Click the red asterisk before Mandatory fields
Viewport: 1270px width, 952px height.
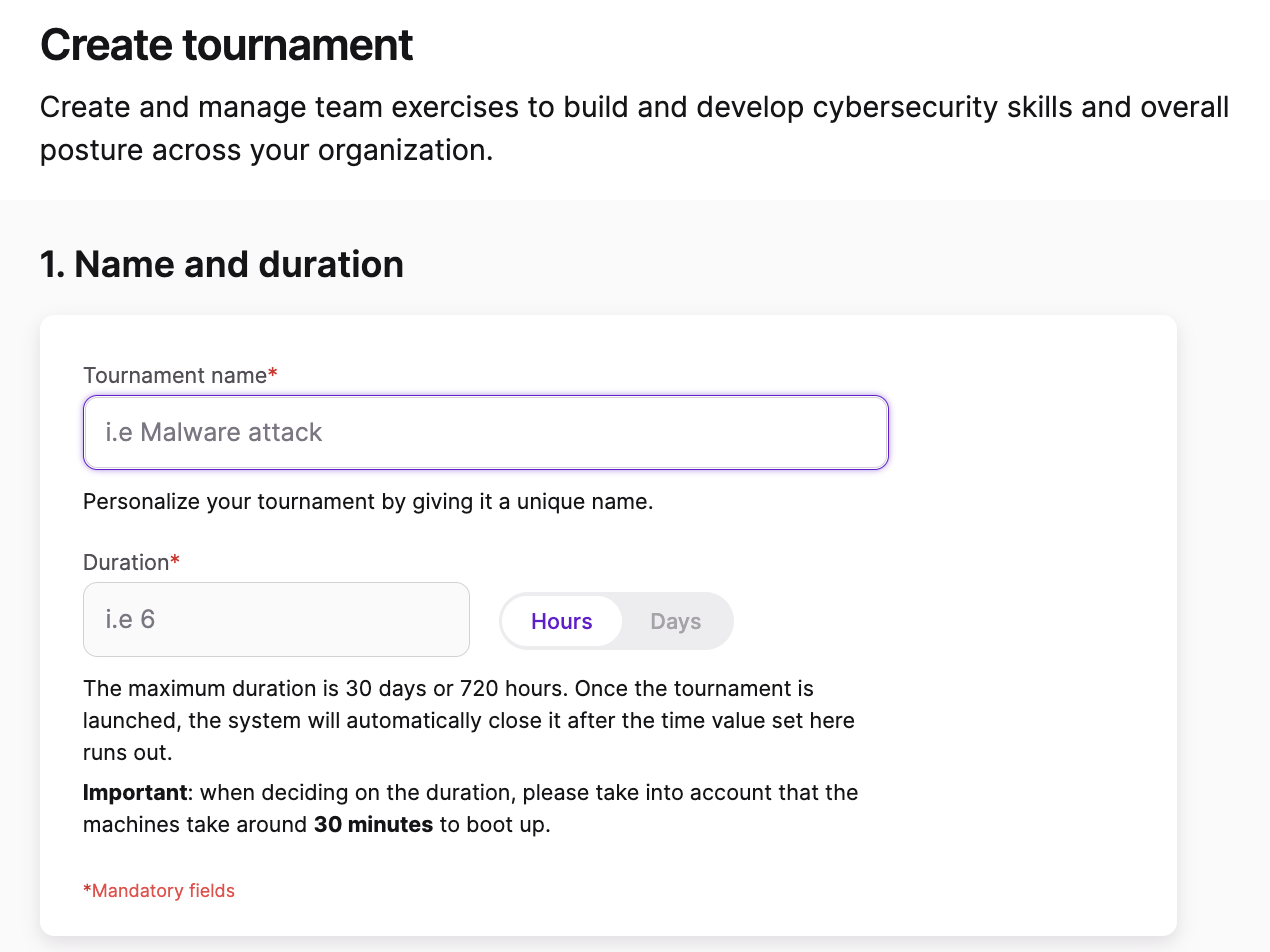pyautogui.click(x=87, y=889)
